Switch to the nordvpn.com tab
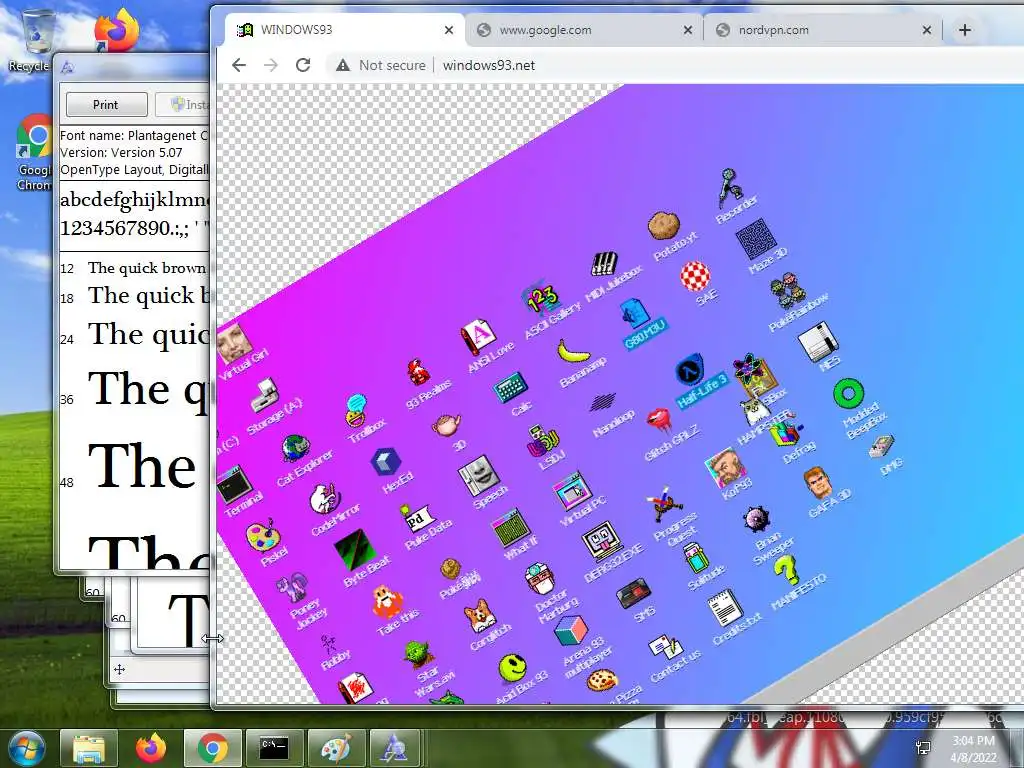The image size is (1024, 768). pos(824,30)
